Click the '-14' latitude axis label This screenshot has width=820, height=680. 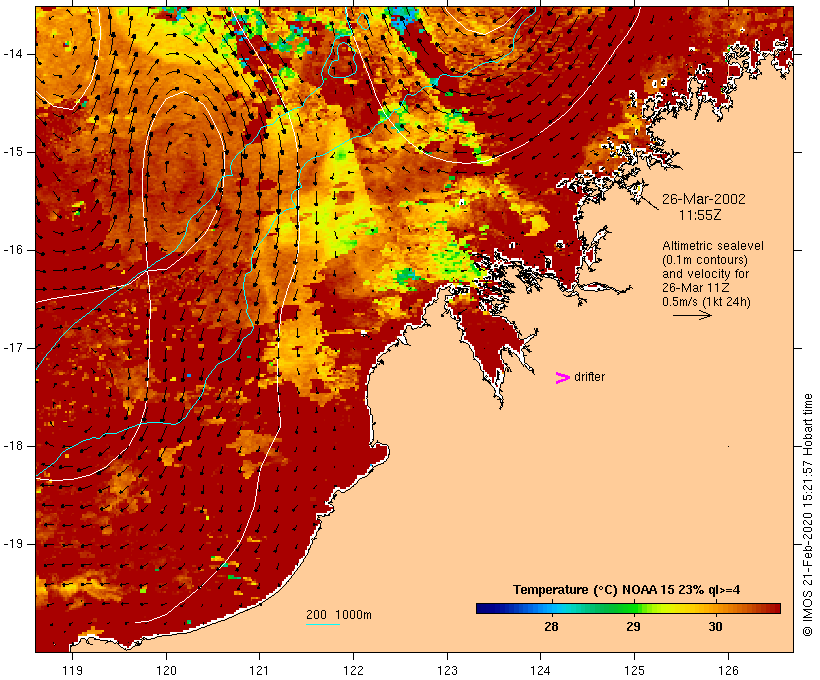click(13, 54)
